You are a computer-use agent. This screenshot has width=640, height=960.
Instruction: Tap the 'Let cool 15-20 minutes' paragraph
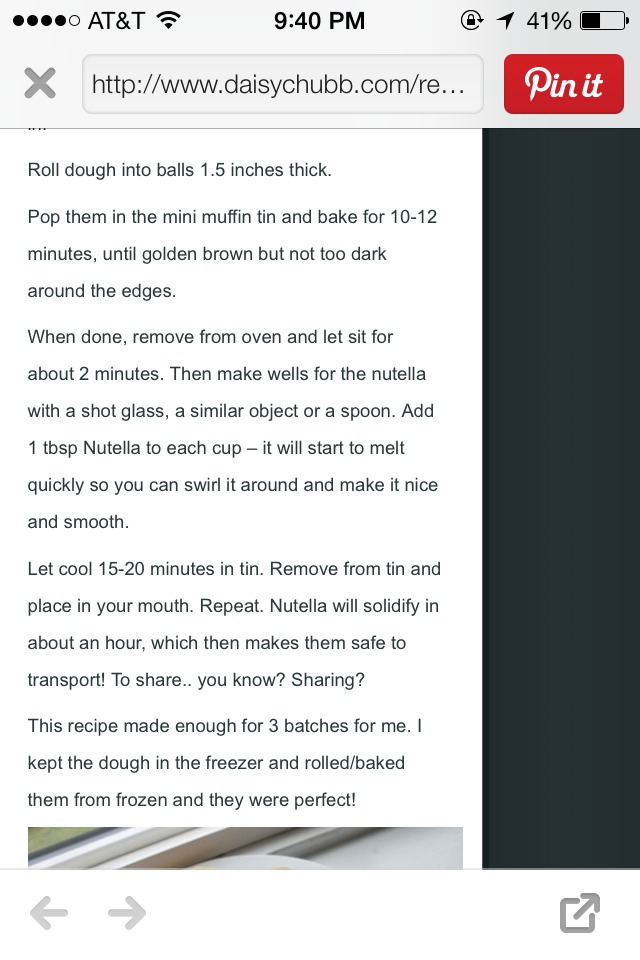pos(234,624)
